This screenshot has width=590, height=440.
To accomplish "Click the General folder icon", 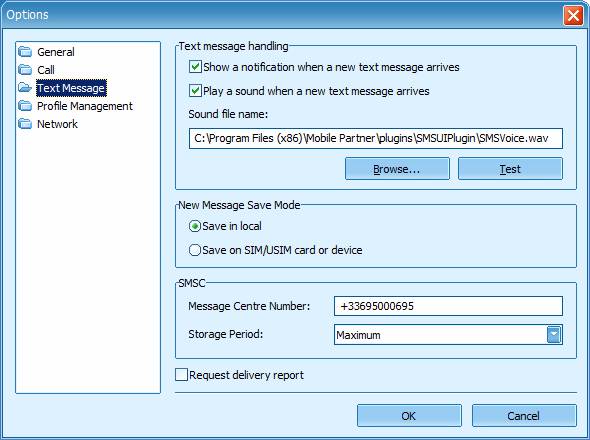I will tap(25, 52).
